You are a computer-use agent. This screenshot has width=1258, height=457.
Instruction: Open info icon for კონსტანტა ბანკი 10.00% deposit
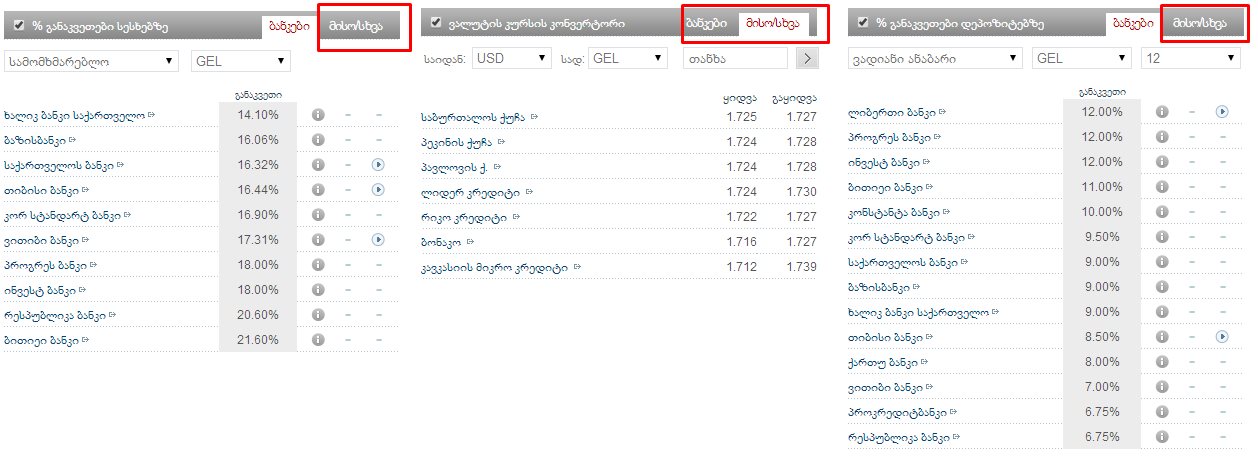[x=1162, y=212]
